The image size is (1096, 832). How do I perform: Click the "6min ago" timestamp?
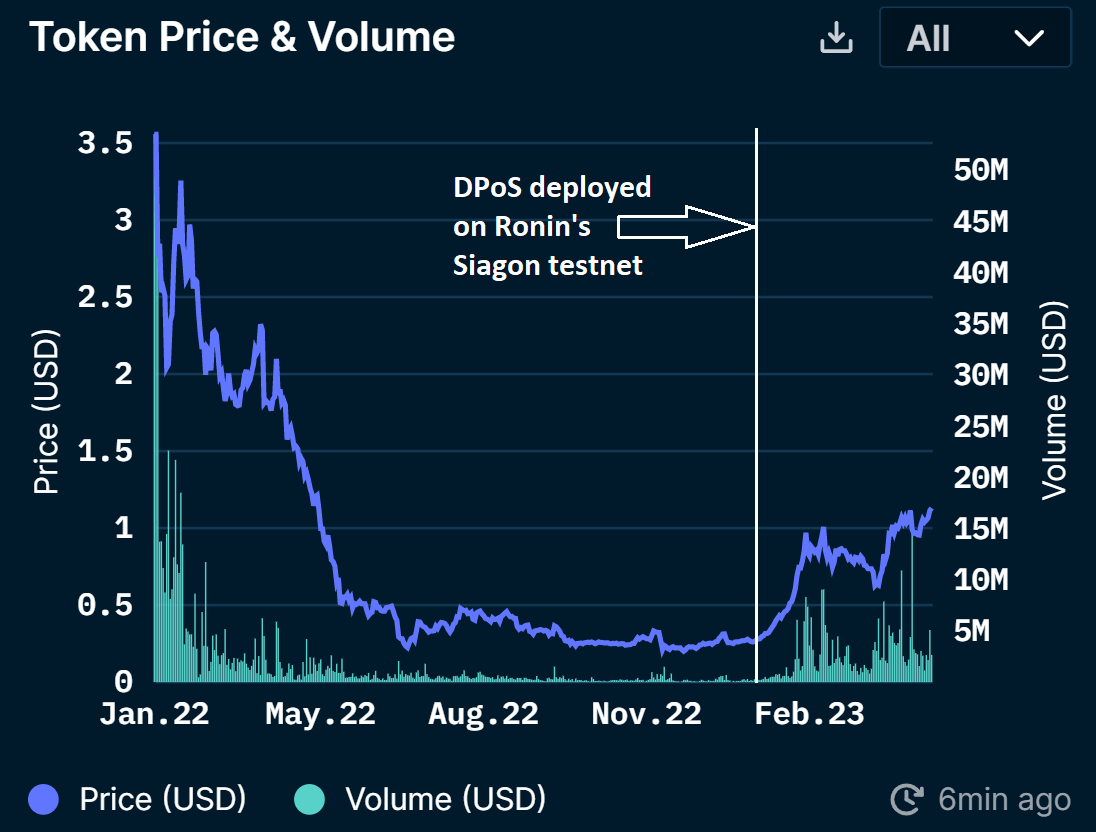click(x=1004, y=799)
